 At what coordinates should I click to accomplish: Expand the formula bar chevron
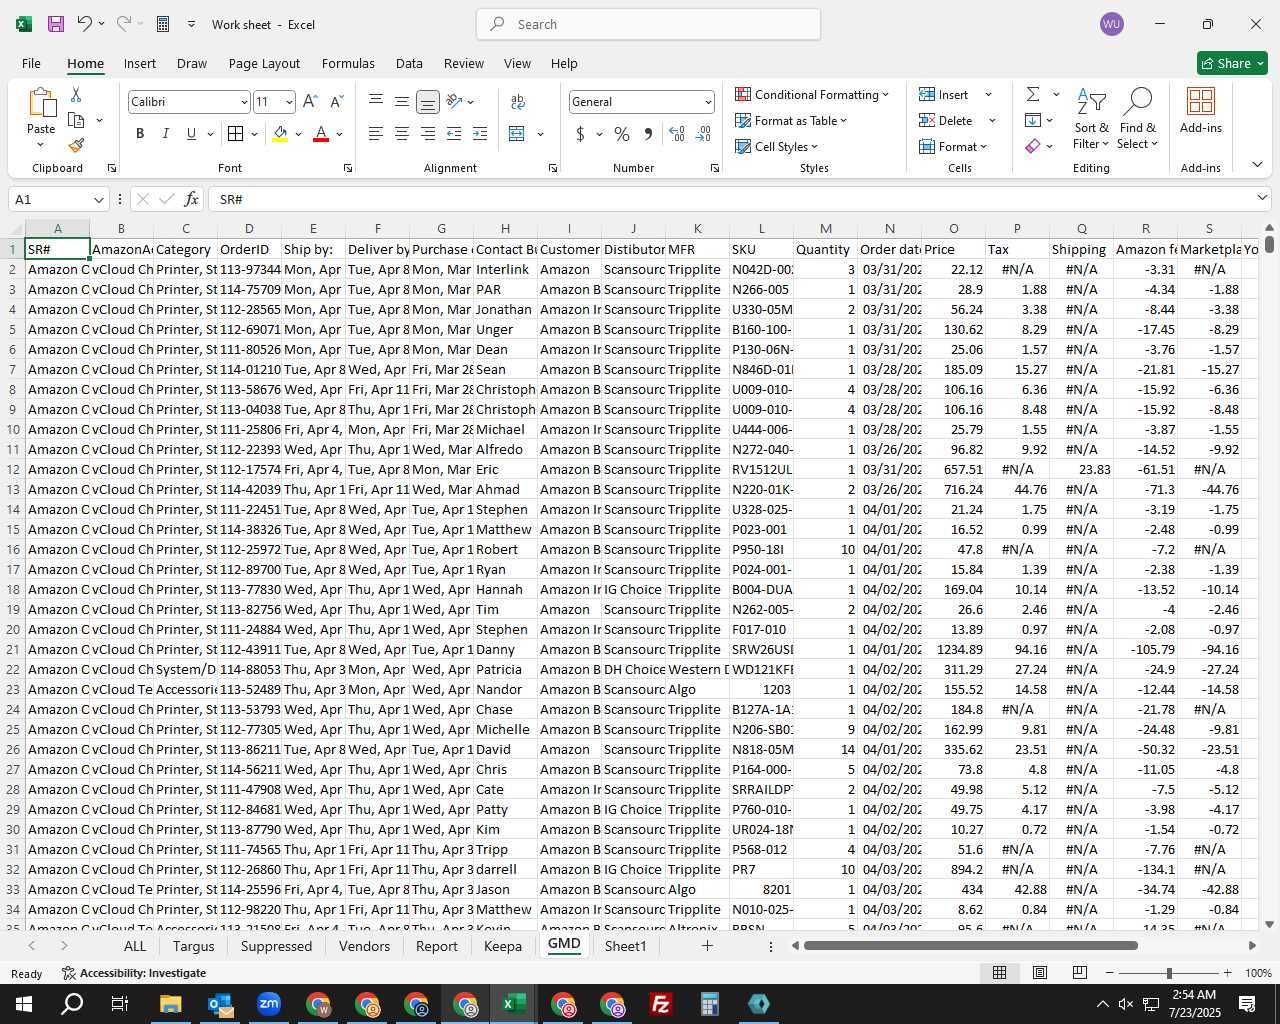pyautogui.click(x=1262, y=198)
